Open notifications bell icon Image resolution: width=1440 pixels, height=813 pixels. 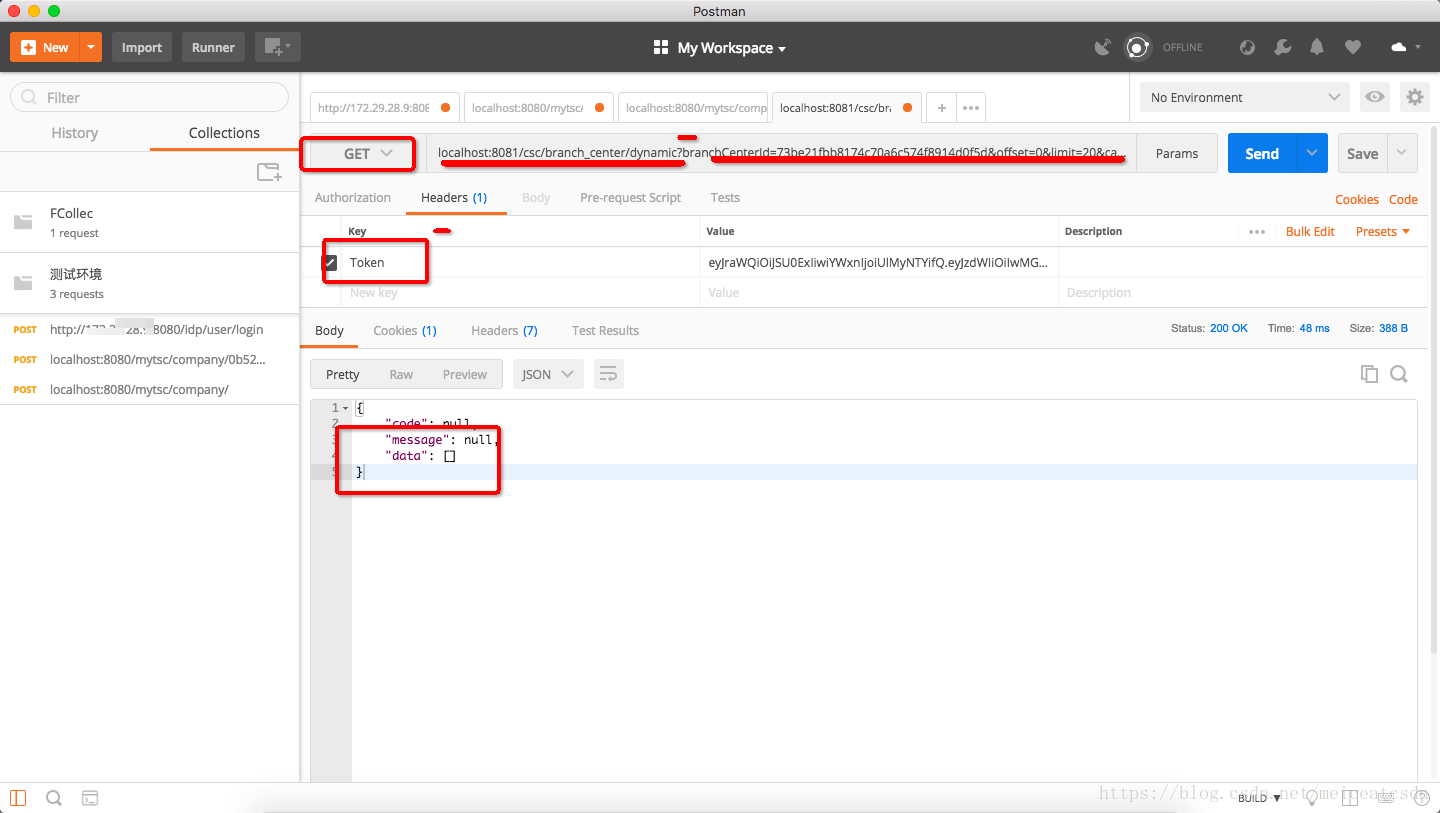tap(1317, 47)
